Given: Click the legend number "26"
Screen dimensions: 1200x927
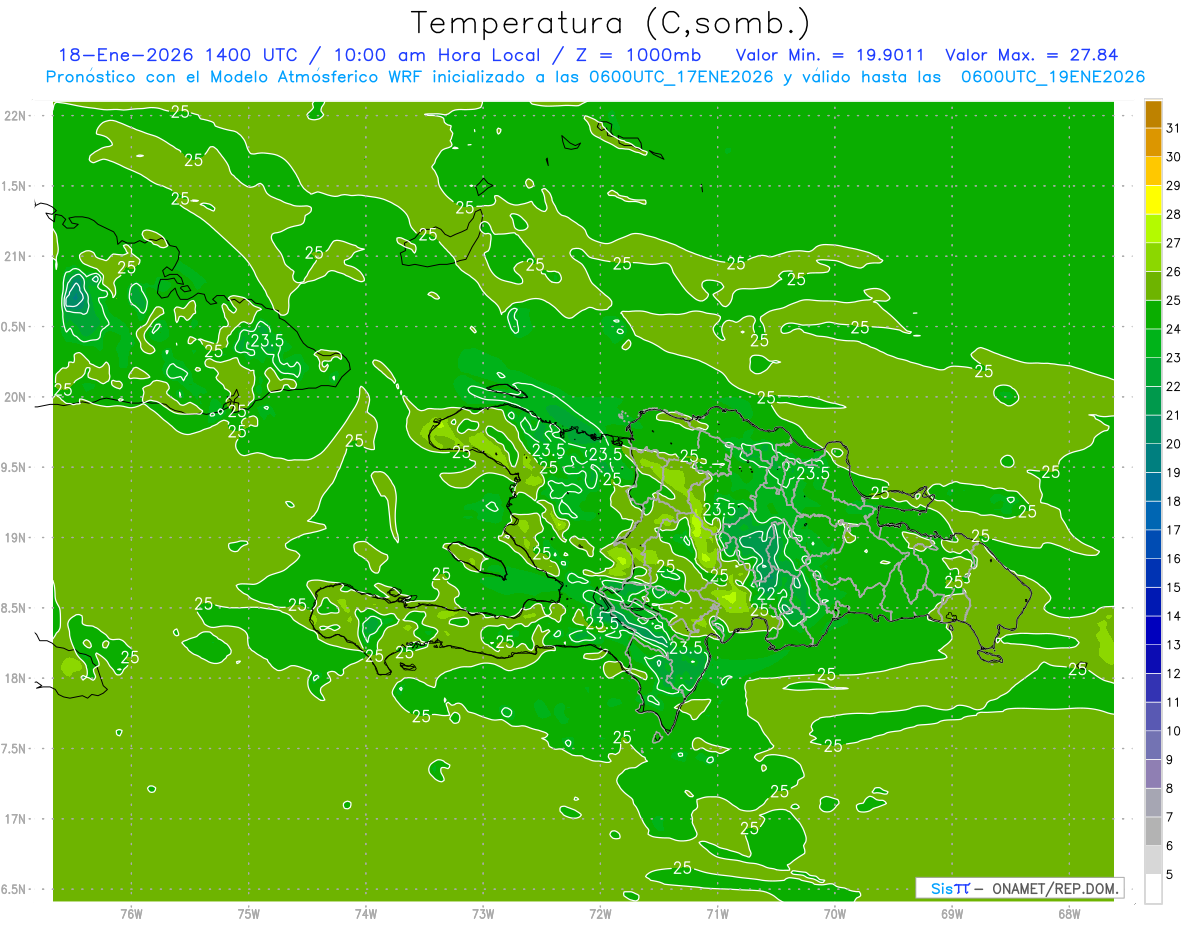Looking at the screenshot, I should [x=1174, y=272].
